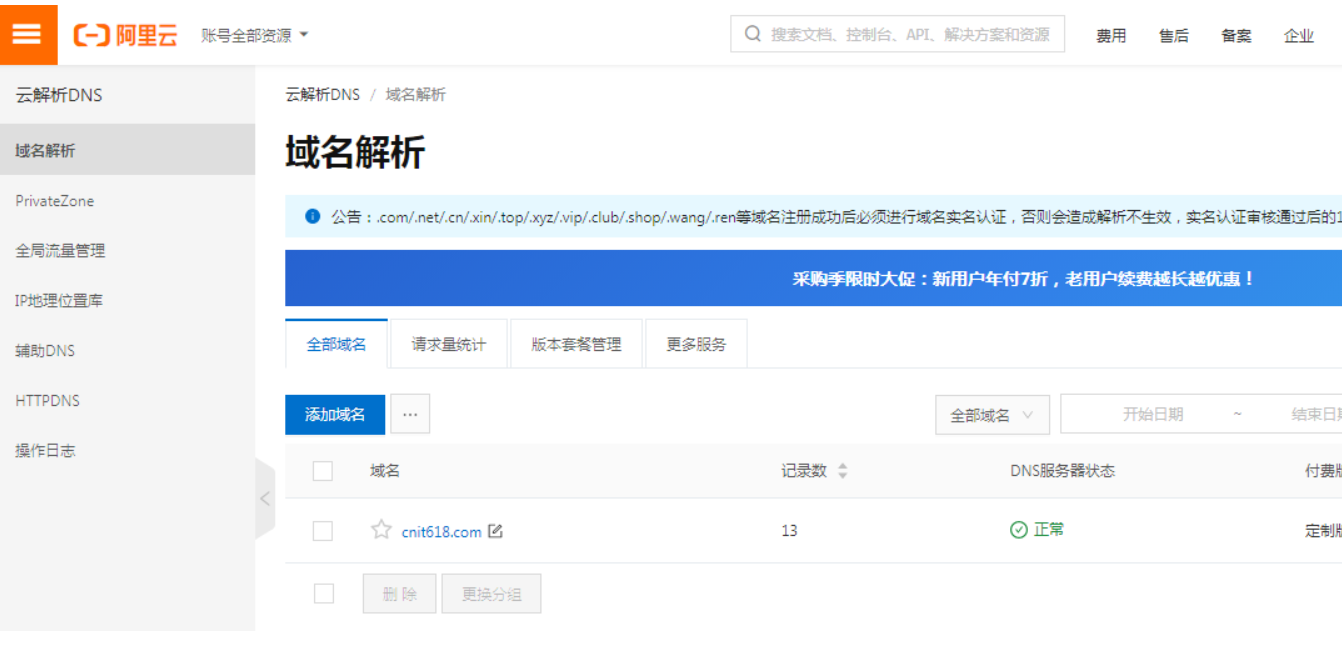The image size is (1342, 655).
Task: Click the 采购季限时大促 promotion banner
Action: point(813,278)
